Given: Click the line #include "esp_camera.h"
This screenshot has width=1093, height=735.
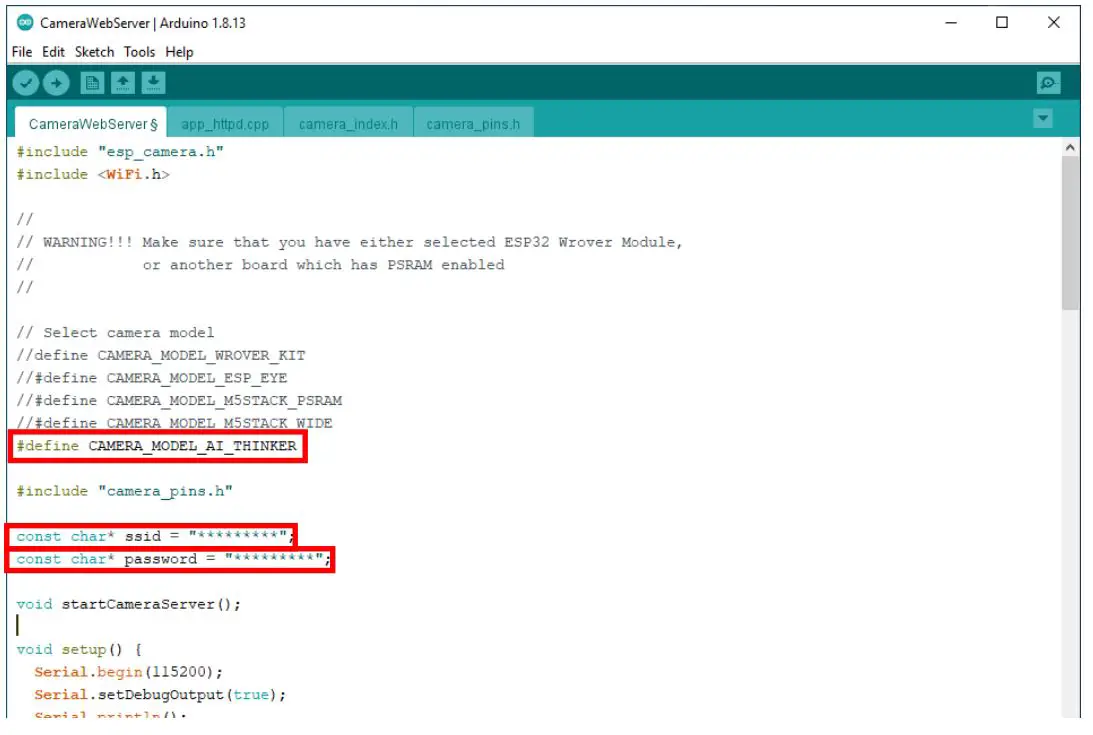Looking at the screenshot, I should coord(120,152).
